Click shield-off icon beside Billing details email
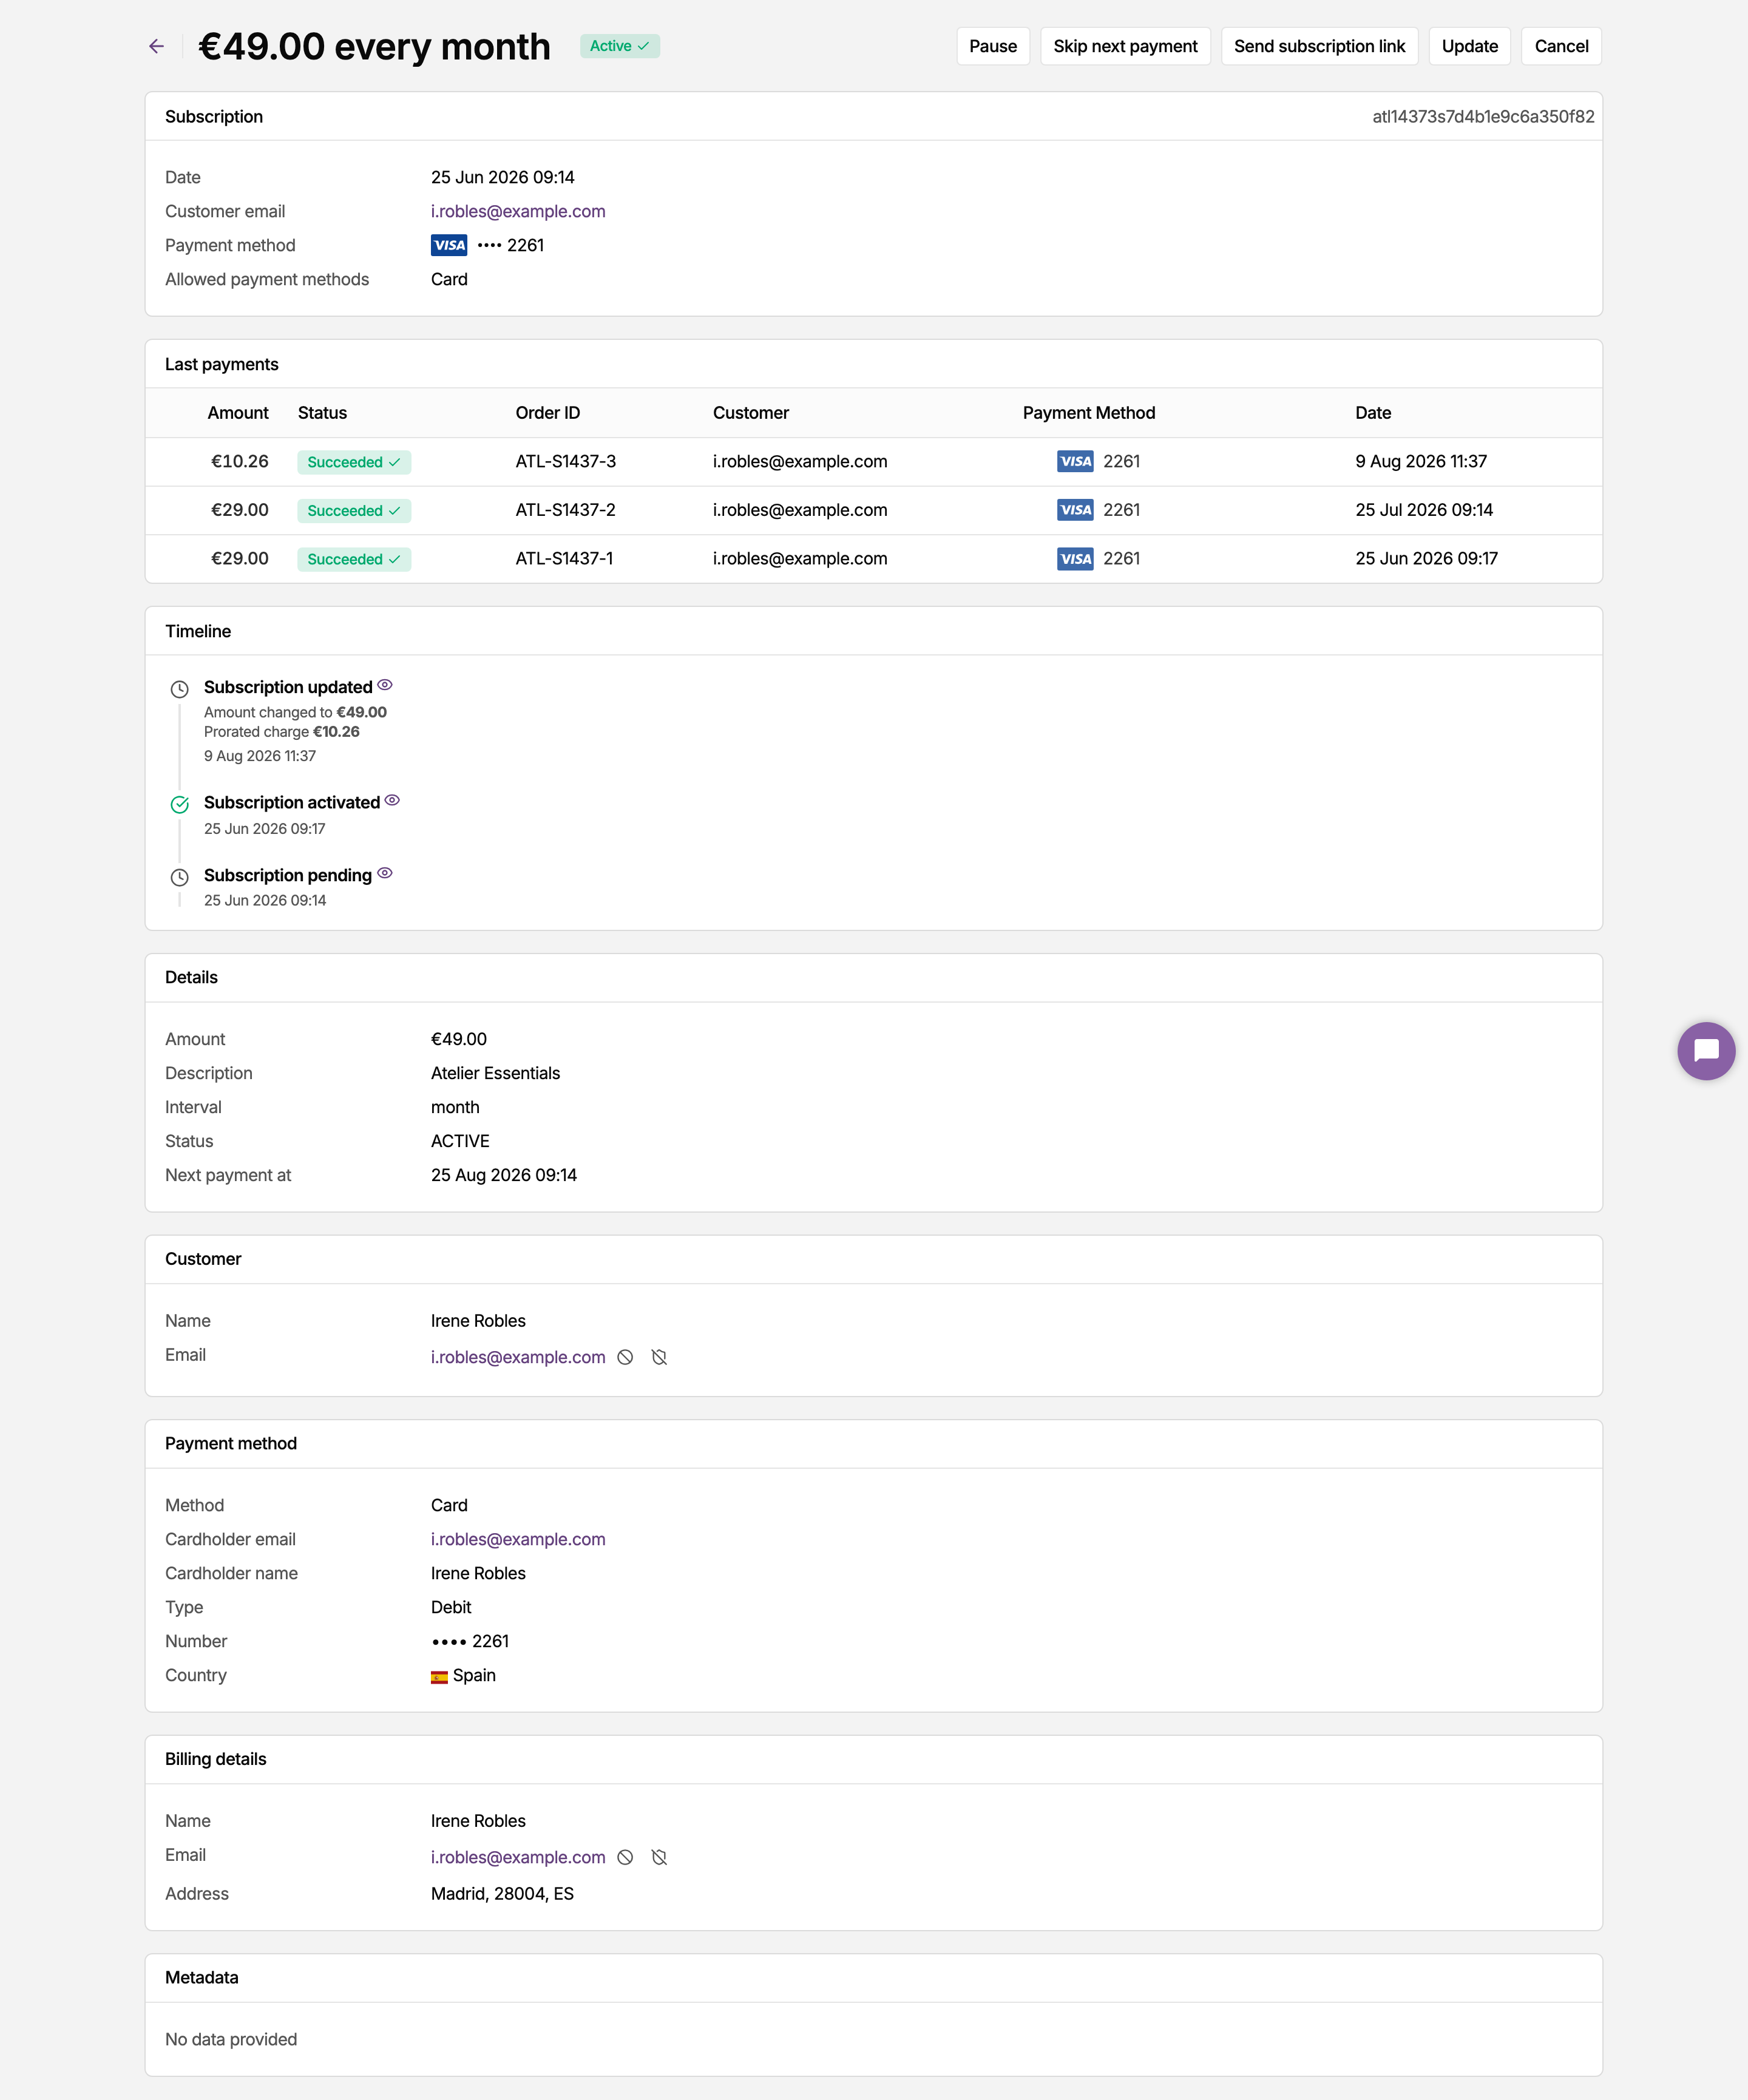Image resolution: width=1748 pixels, height=2100 pixels. pos(659,1857)
